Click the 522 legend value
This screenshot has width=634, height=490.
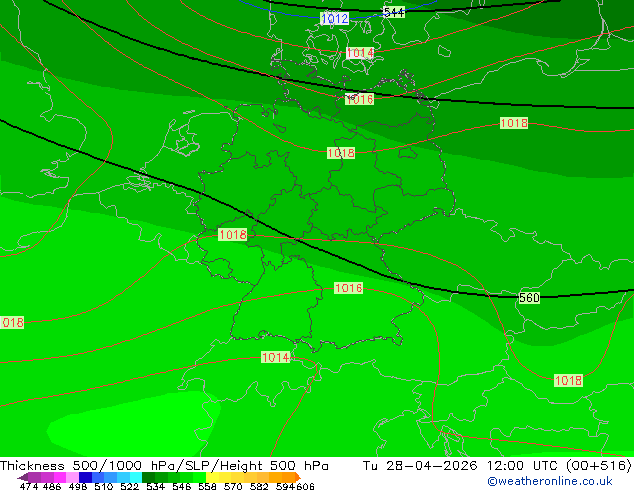click(x=129, y=486)
